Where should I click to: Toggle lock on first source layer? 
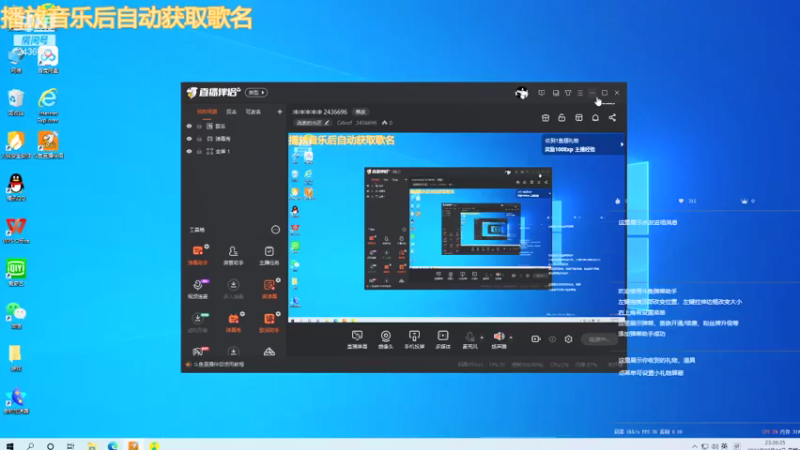point(199,126)
